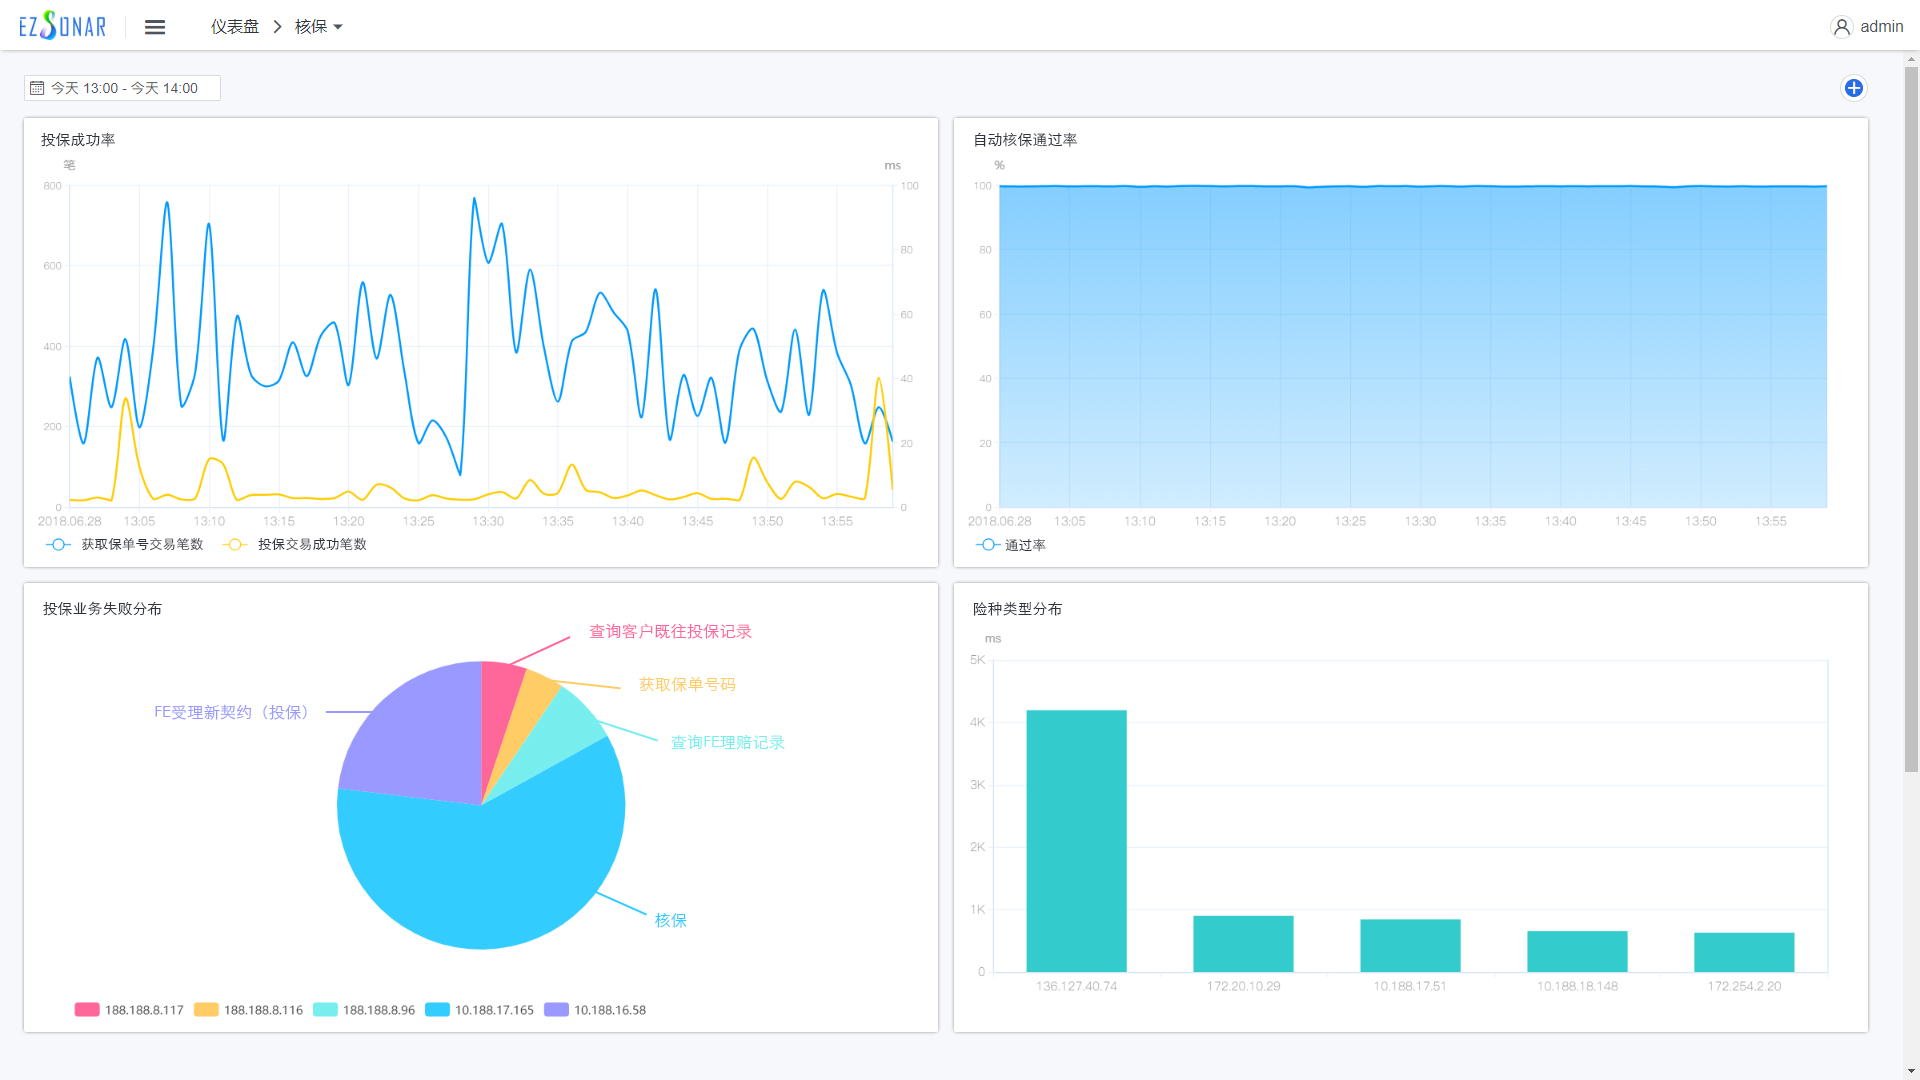Image resolution: width=1920 pixels, height=1080 pixels.
Task: Click the page vertical scrollbar
Action: [x=1911, y=420]
